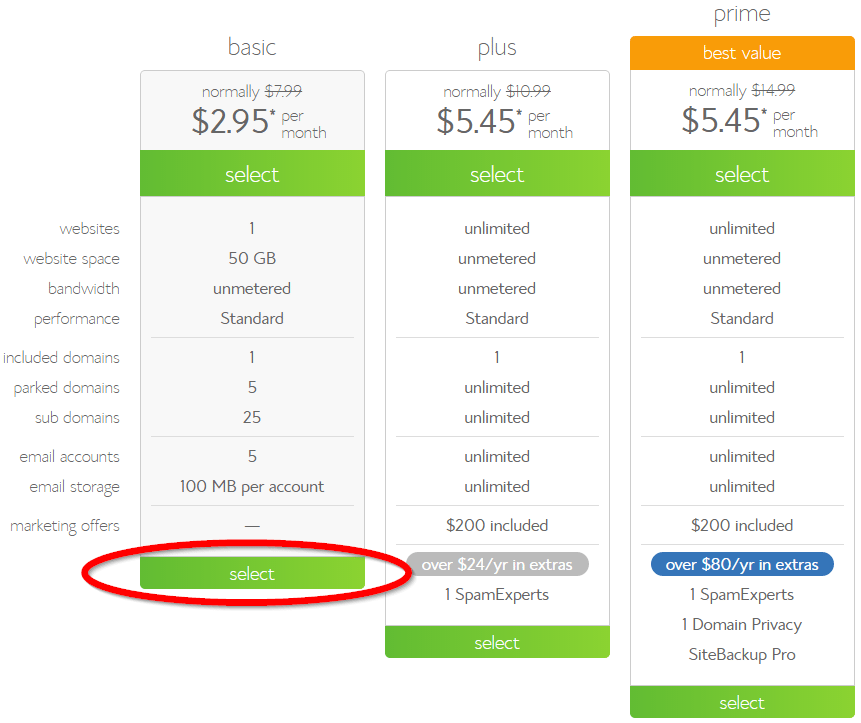Click 1 SpamExperts under plus plan
861x723 pixels.
497,595
